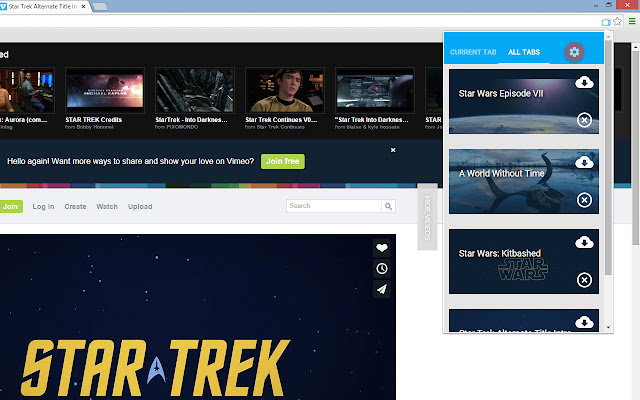Download Star Wars: Kitbashed video
The height and width of the screenshot is (400, 640).
click(584, 242)
